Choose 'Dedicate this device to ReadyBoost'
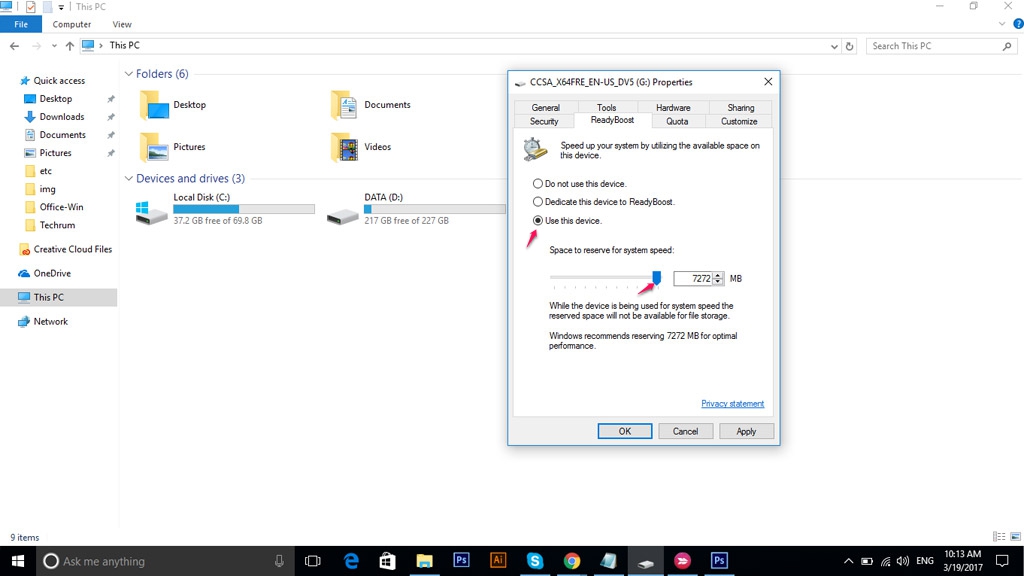Image resolution: width=1024 pixels, height=576 pixels. [538, 202]
